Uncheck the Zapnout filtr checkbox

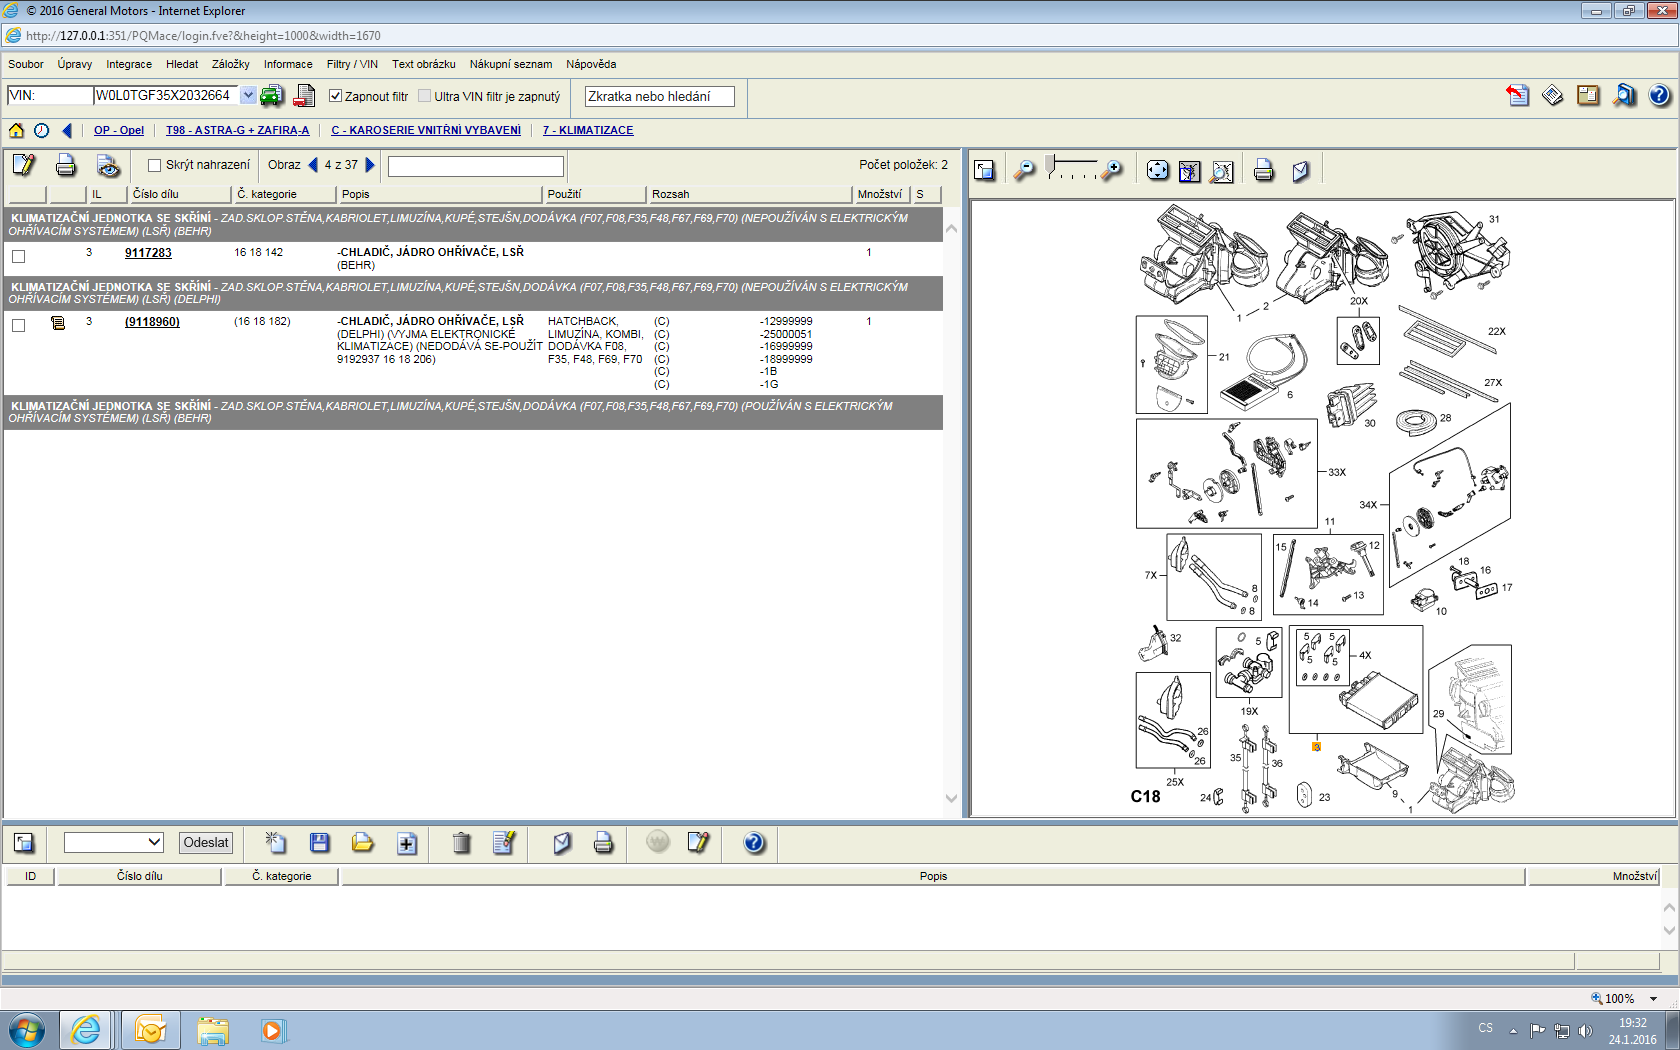(336, 97)
